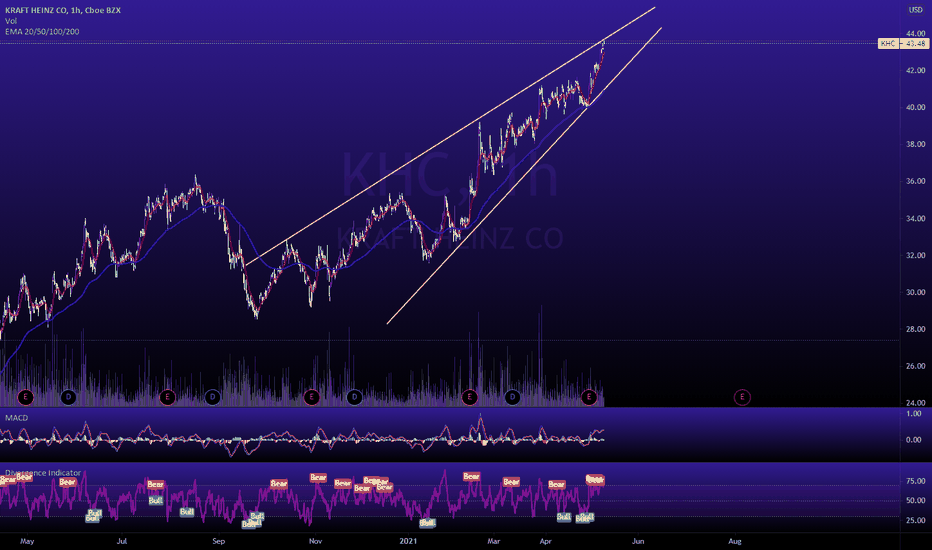Click the 1.00 value on the MACD scale
This screenshot has width=932, height=550.
pos(915,413)
